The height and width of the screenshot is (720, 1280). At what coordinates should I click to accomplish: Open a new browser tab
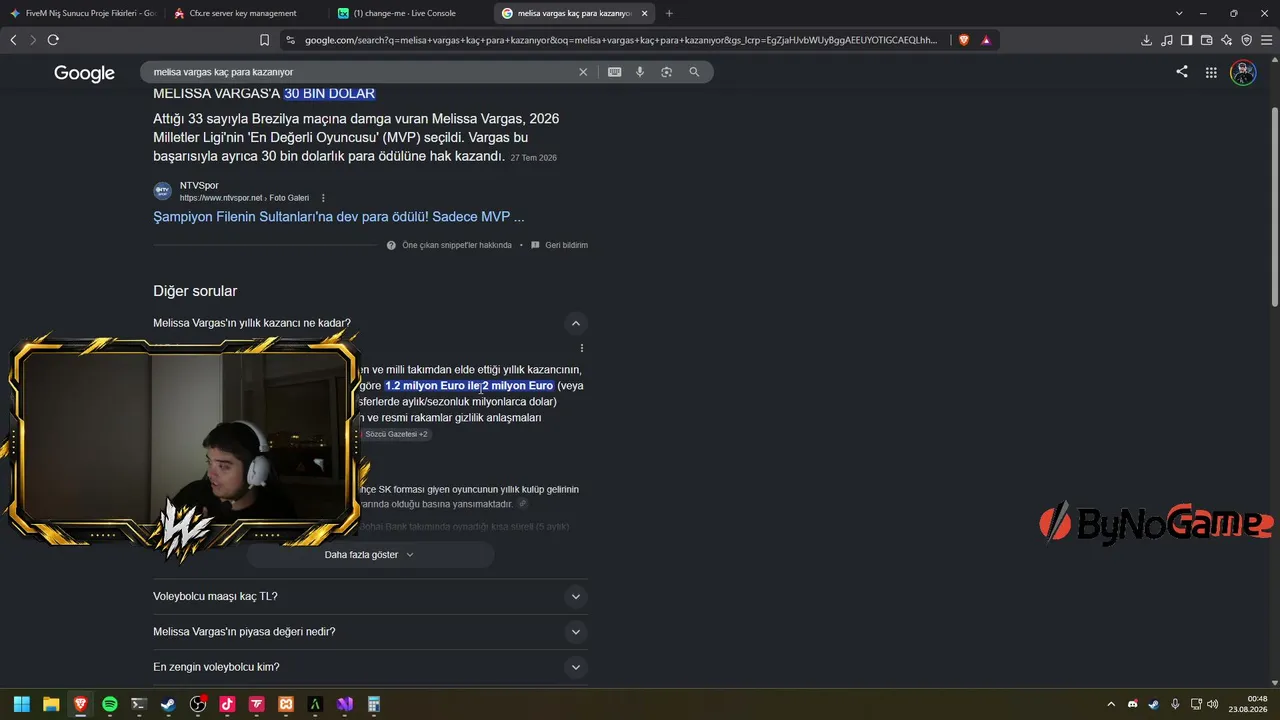click(669, 13)
